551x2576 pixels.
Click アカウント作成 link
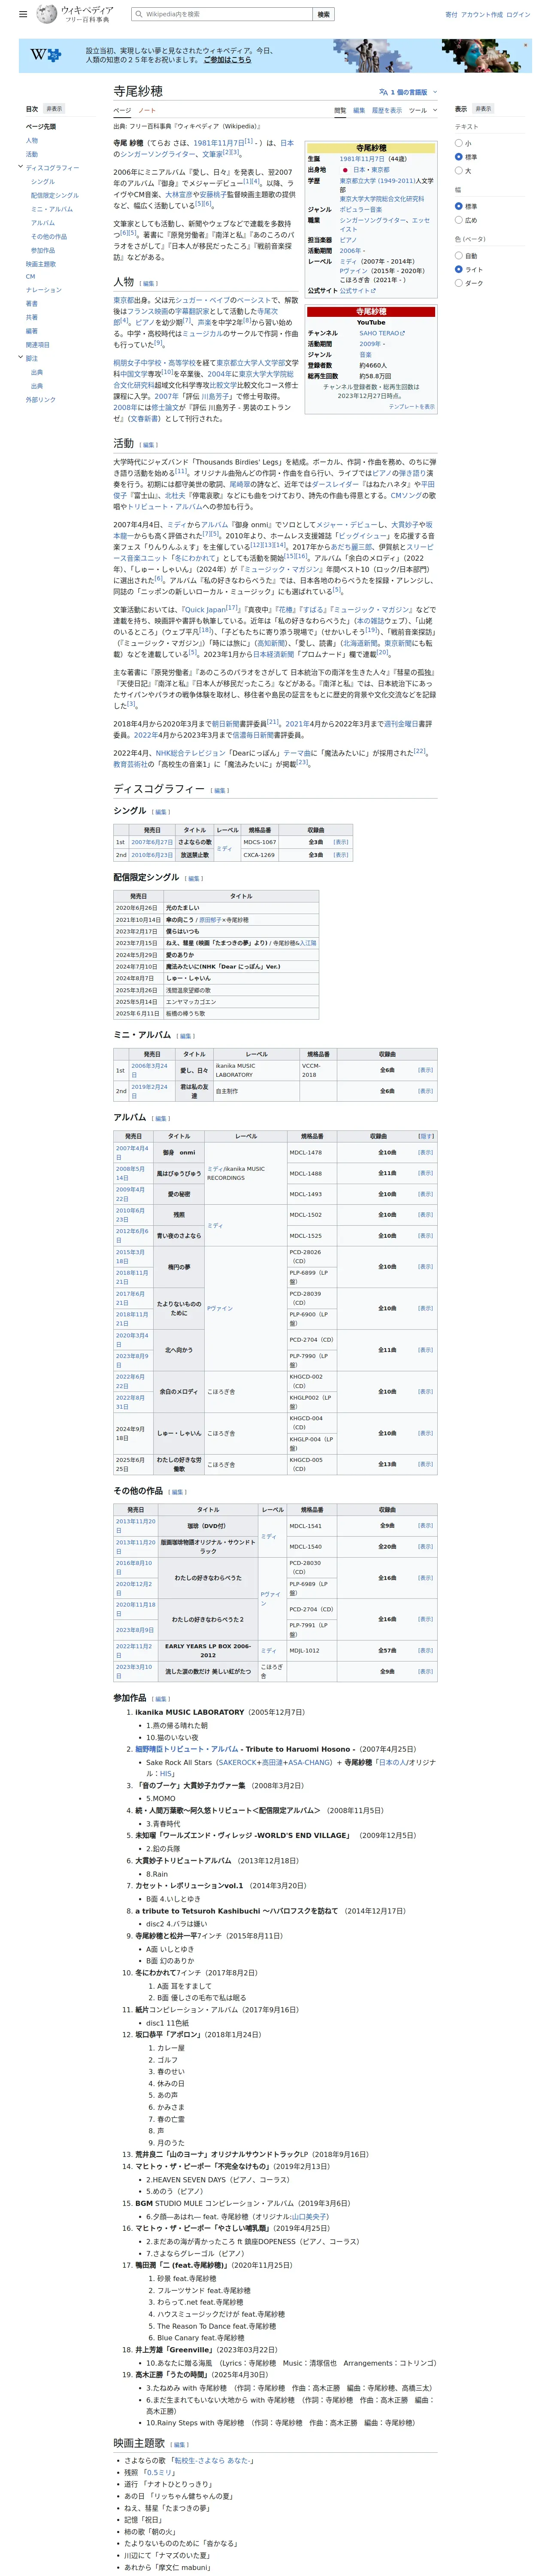coord(482,15)
